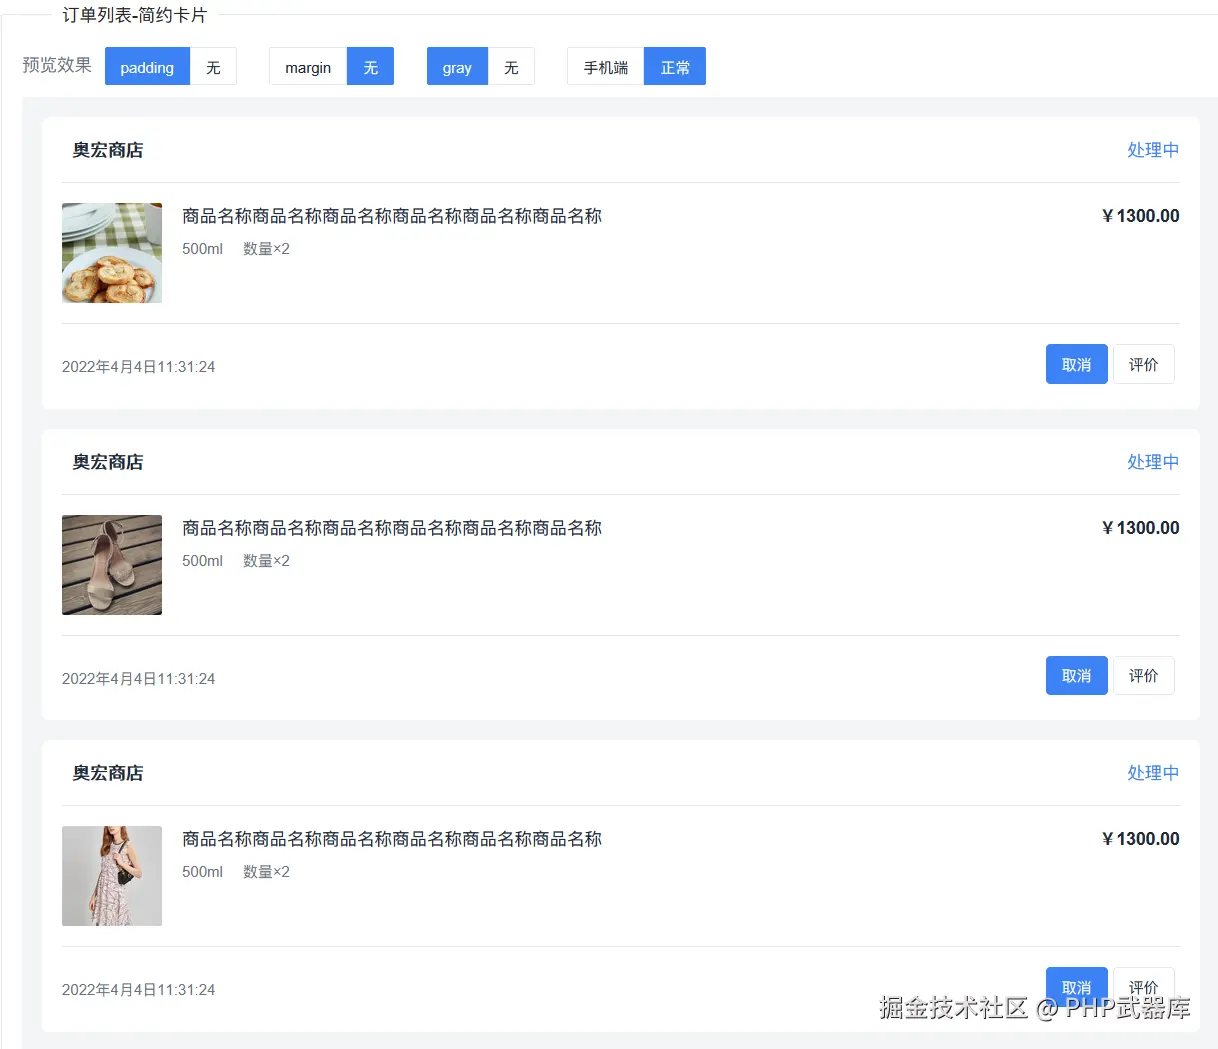Click 数量×2 in the dress order

(x=266, y=872)
